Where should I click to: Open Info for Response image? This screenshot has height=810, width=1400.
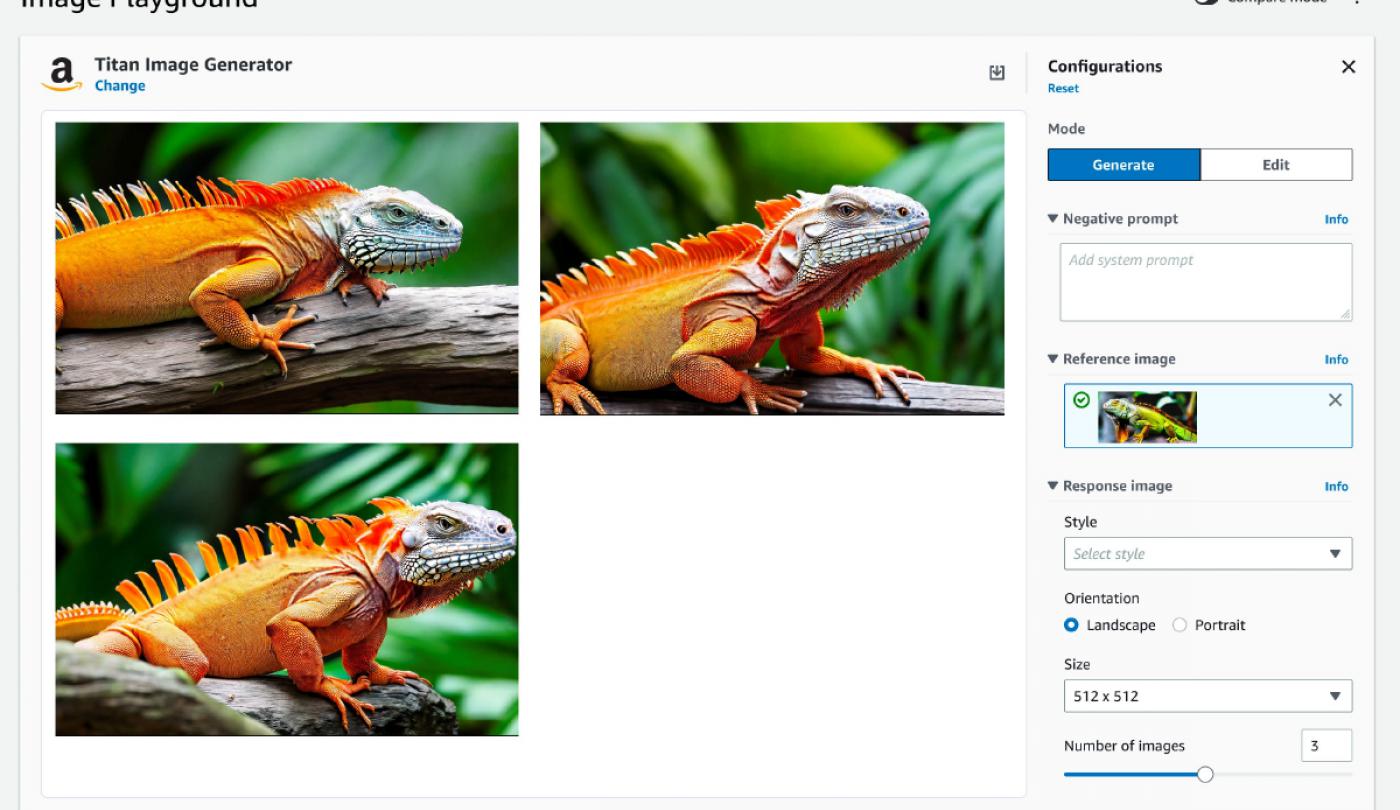[x=1336, y=486]
